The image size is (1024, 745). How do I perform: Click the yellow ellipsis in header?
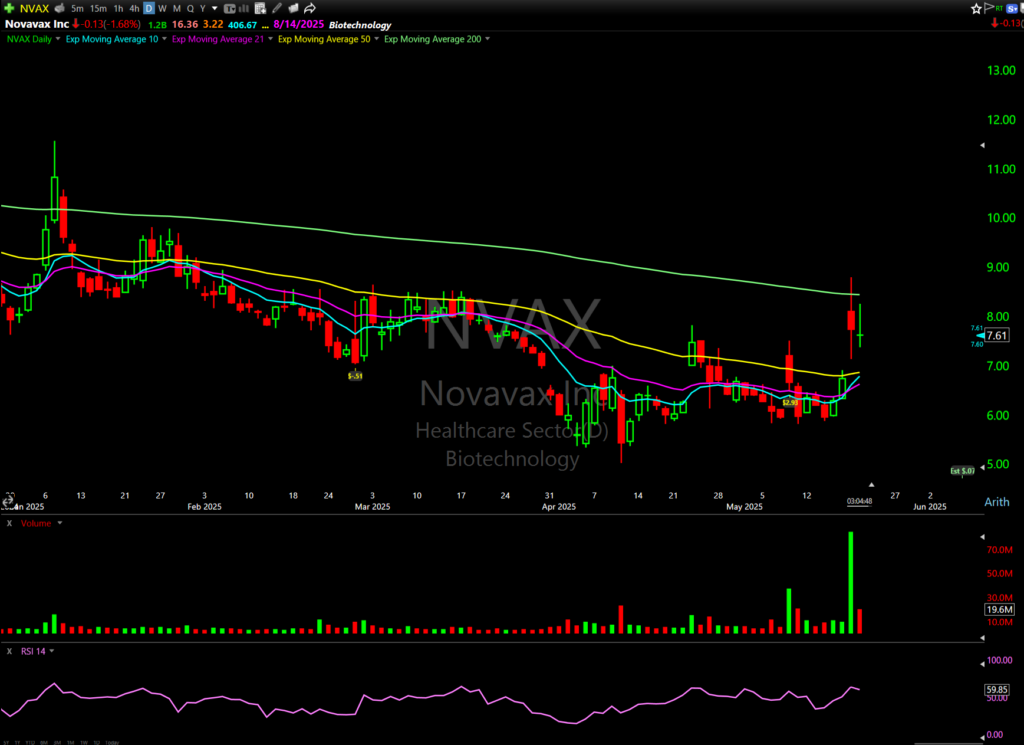tap(265, 26)
